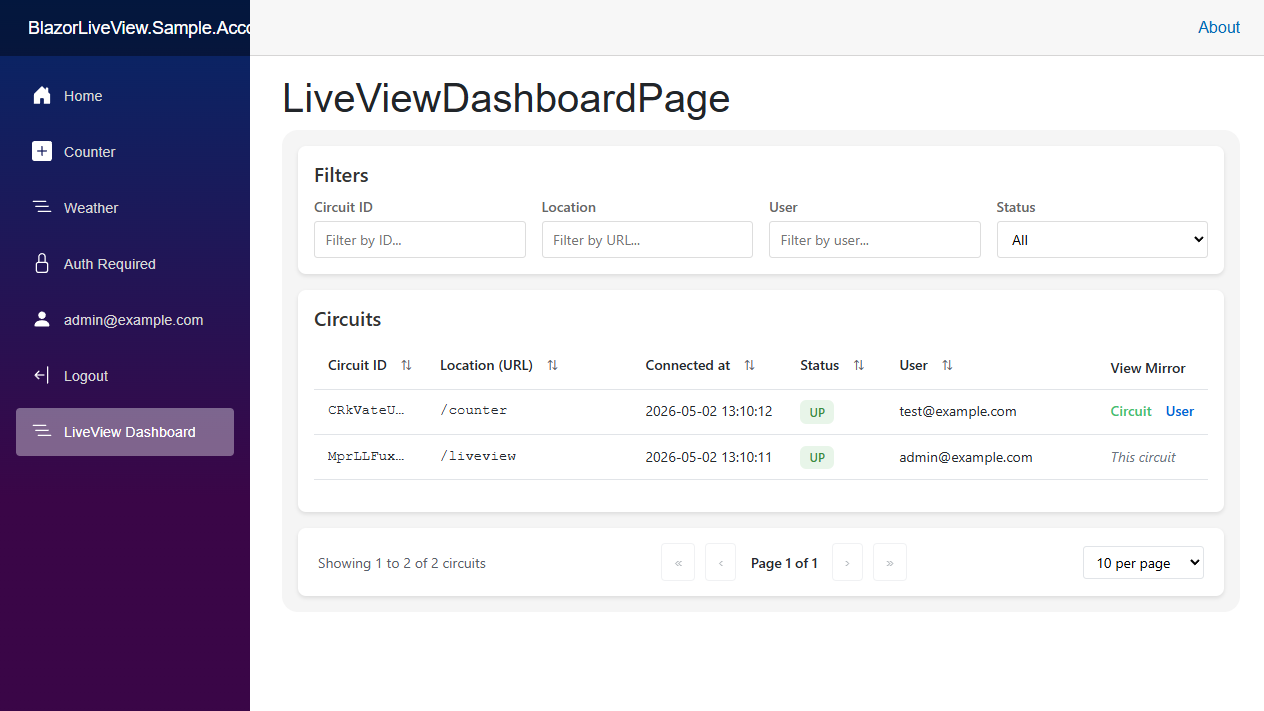Click the Auth Required lock icon
This screenshot has width=1264, height=711.
pyautogui.click(x=42, y=264)
